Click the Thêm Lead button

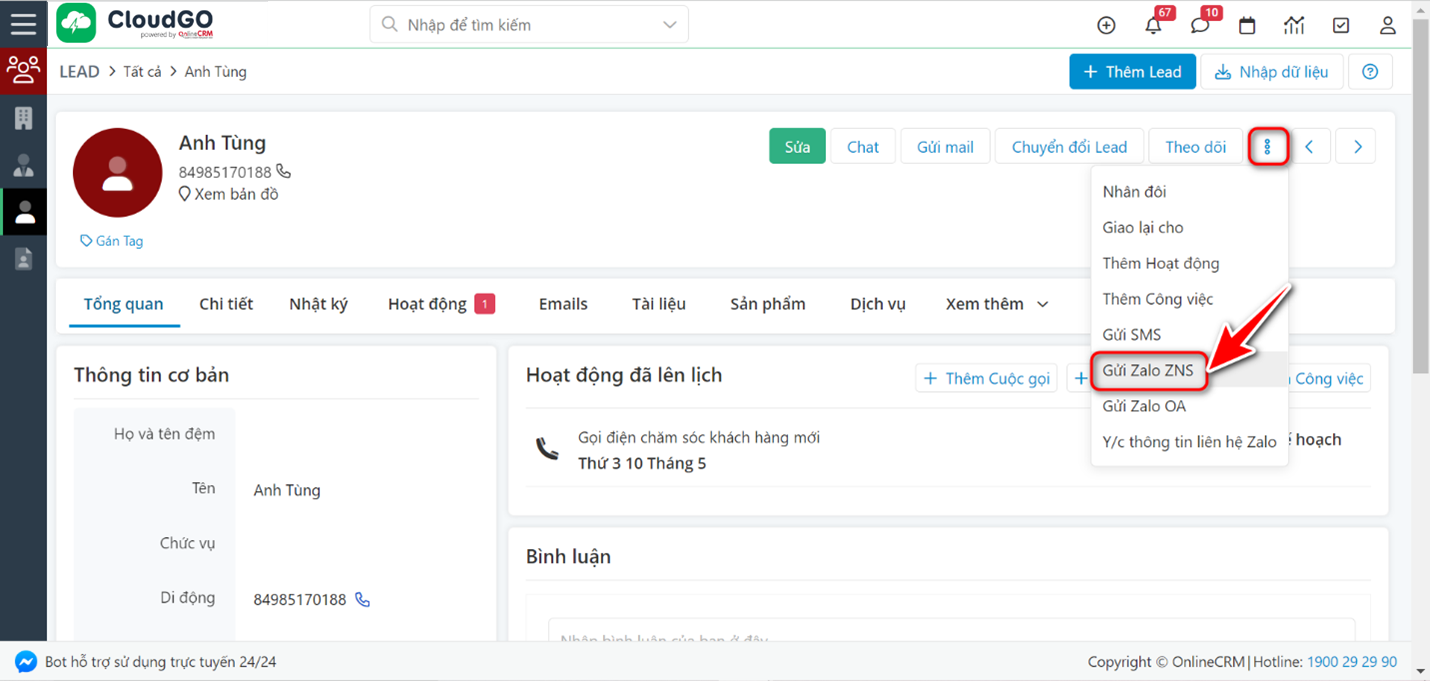1132,71
